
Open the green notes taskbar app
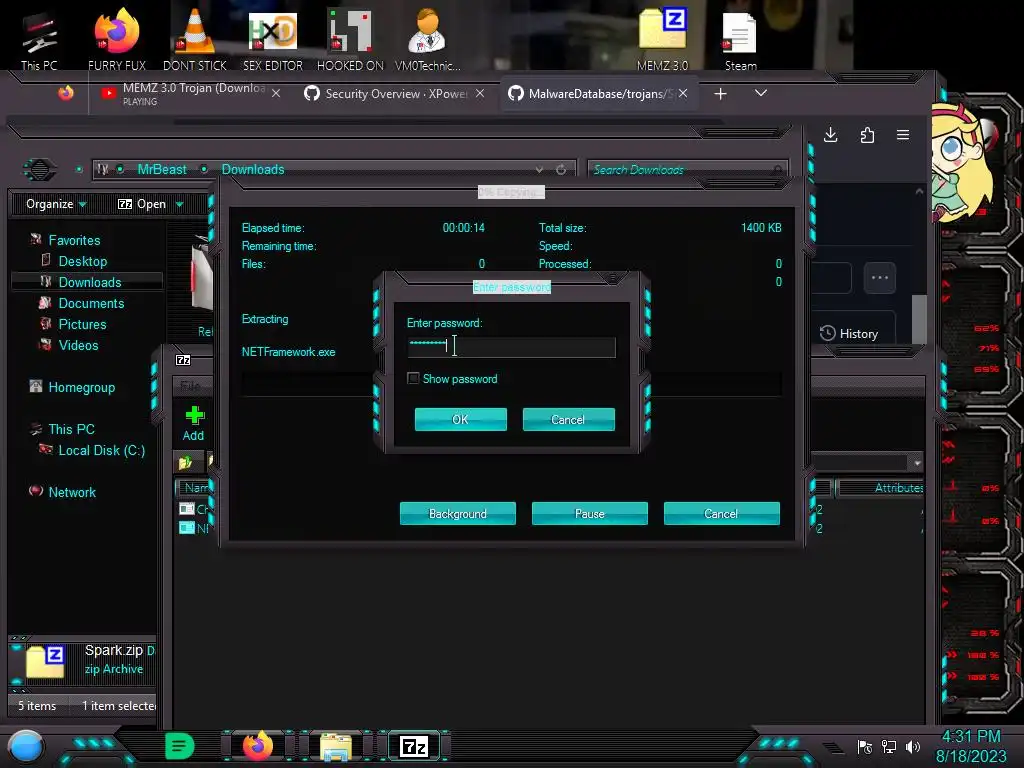tap(180, 746)
